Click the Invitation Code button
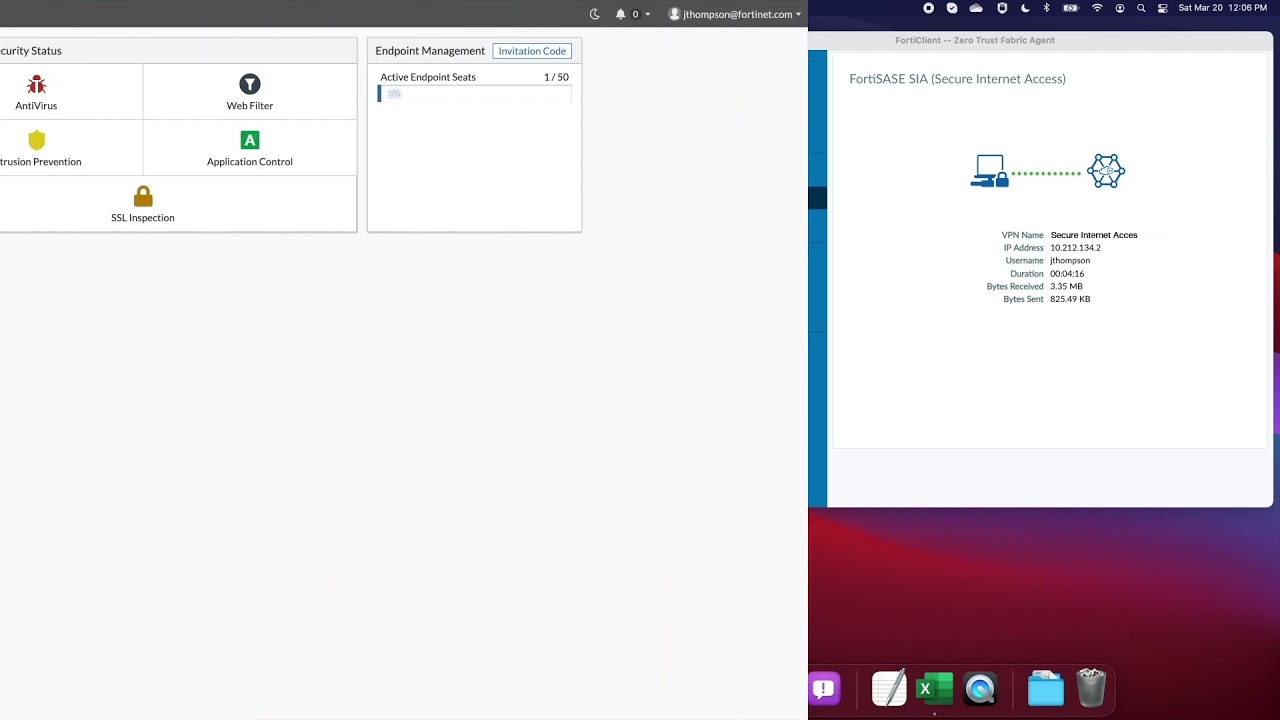Viewport: 1280px width, 720px height. (x=532, y=51)
